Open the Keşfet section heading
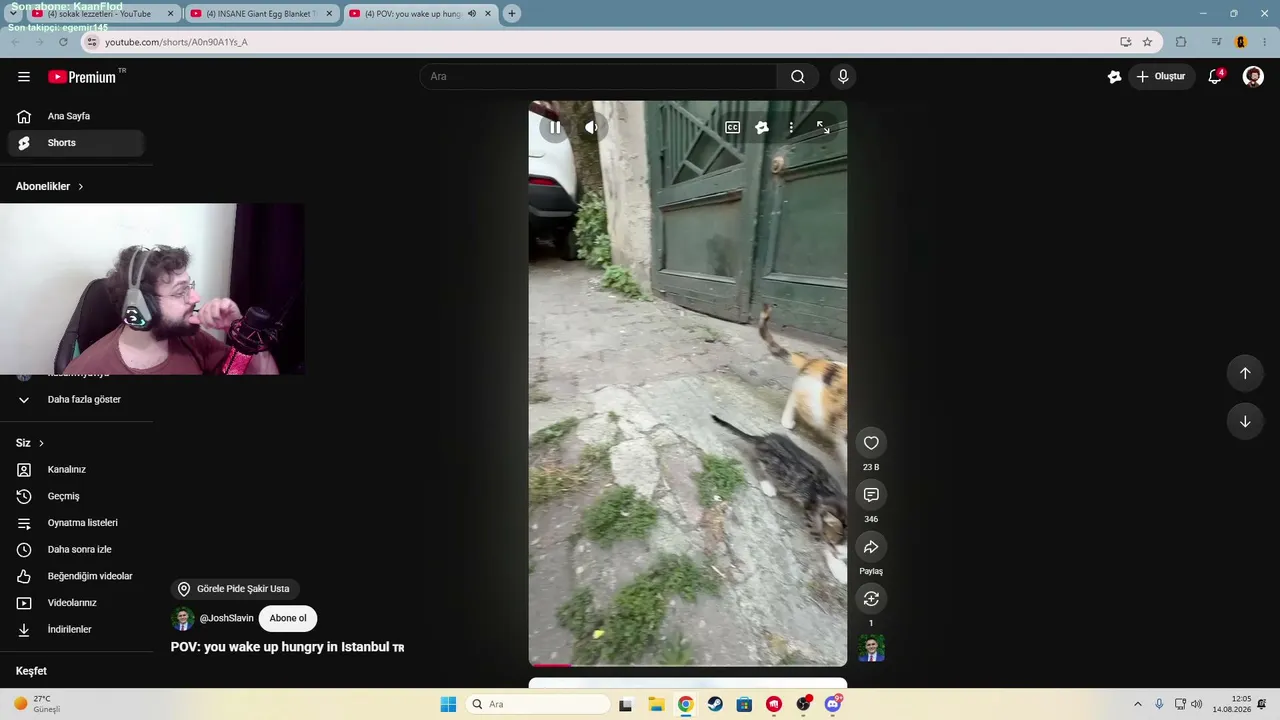The image size is (1280, 720). pyautogui.click(x=31, y=671)
